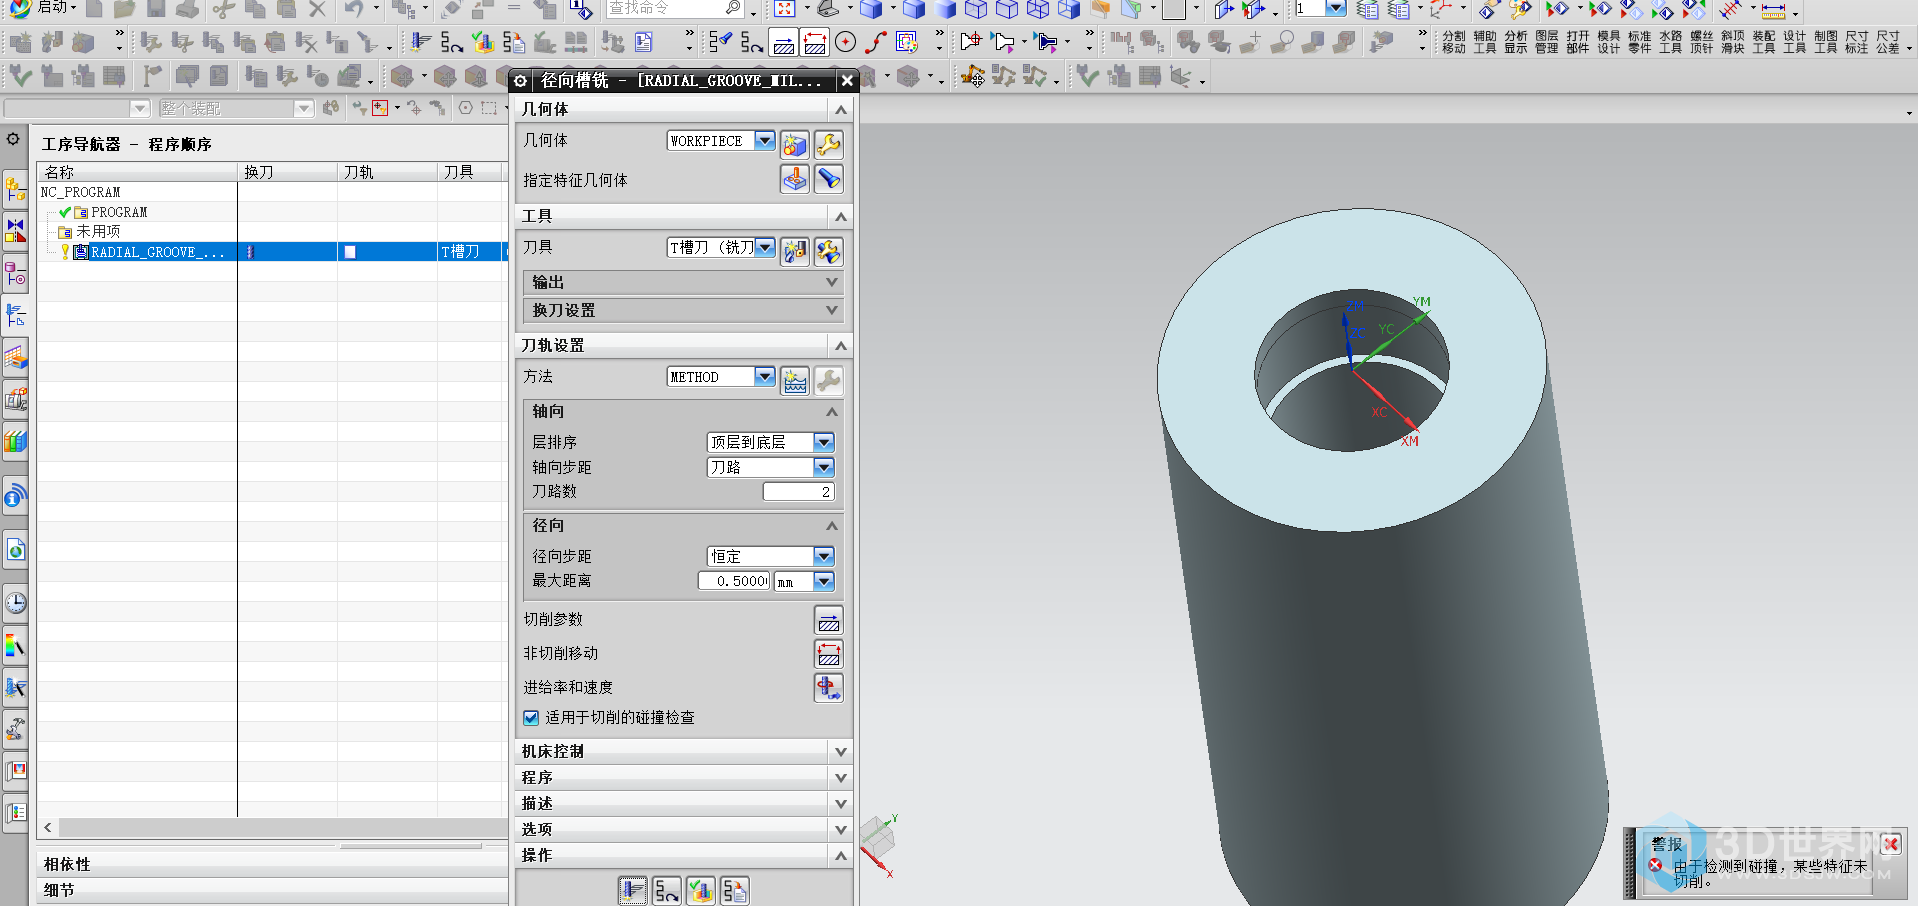Open the Machine Tool Navigator sidebar tab

point(15,399)
